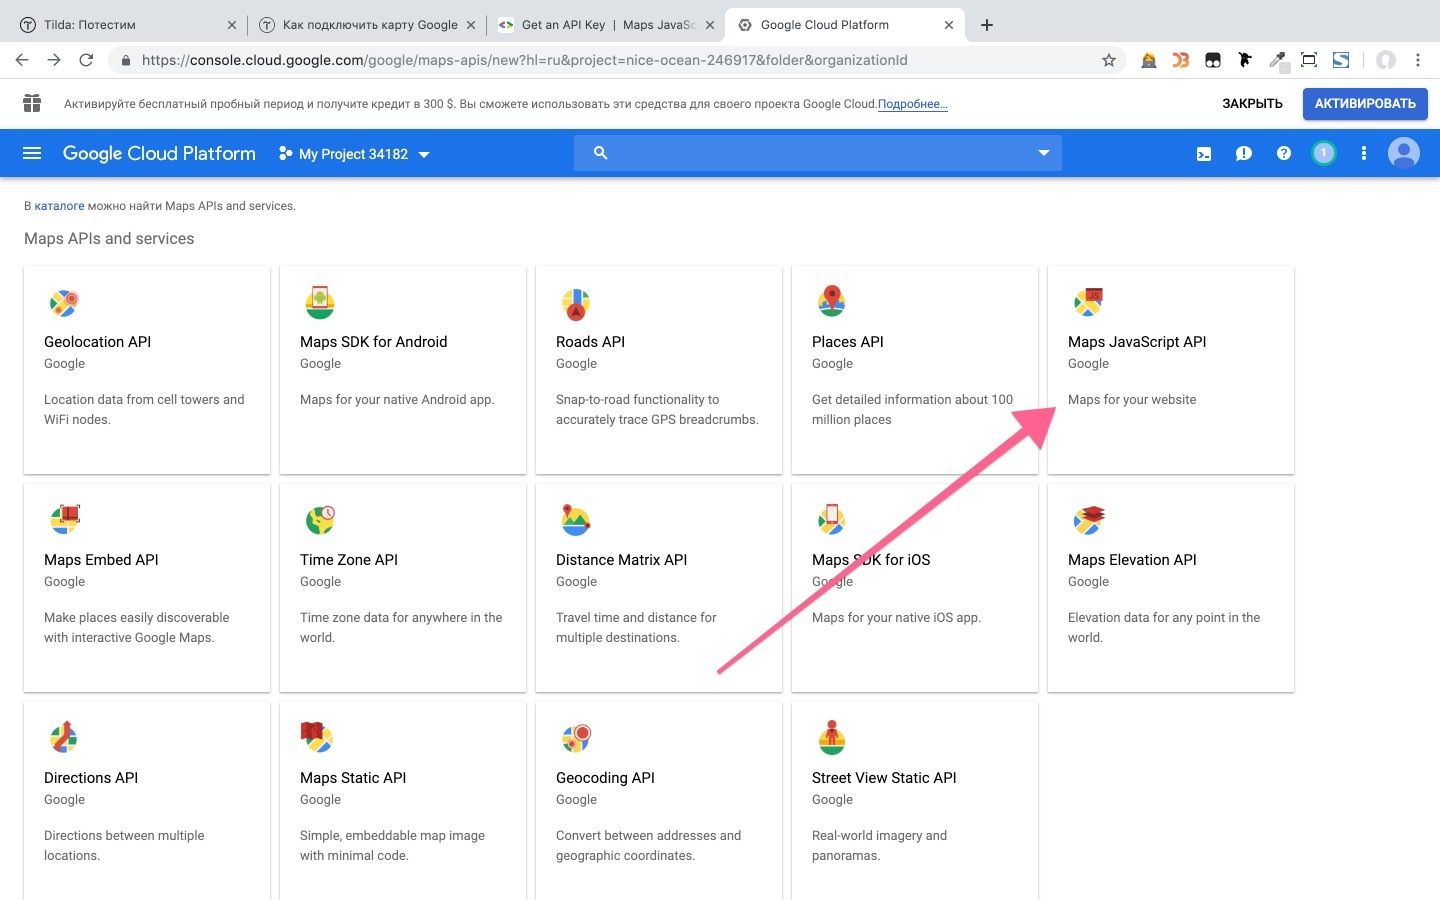Click the Places API title
The image size is (1440, 900).
tap(848, 342)
